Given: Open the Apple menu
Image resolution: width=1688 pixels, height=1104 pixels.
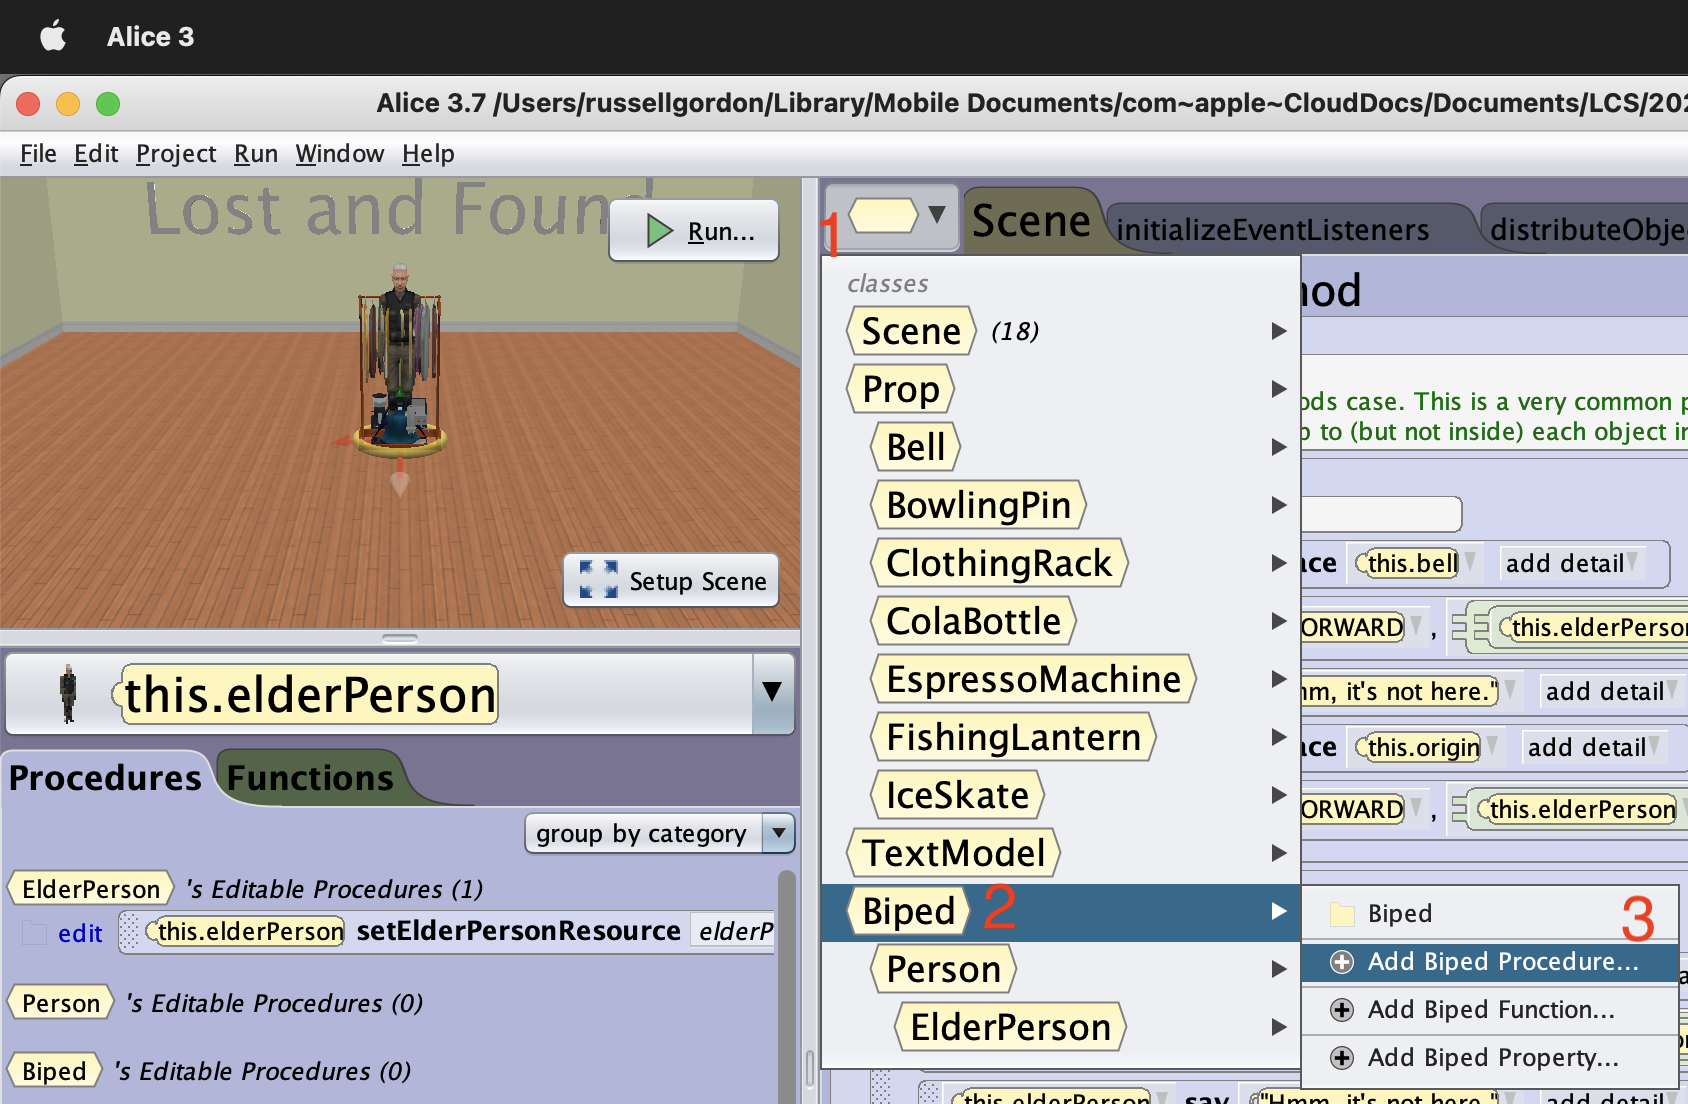Looking at the screenshot, I should pos(53,36).
